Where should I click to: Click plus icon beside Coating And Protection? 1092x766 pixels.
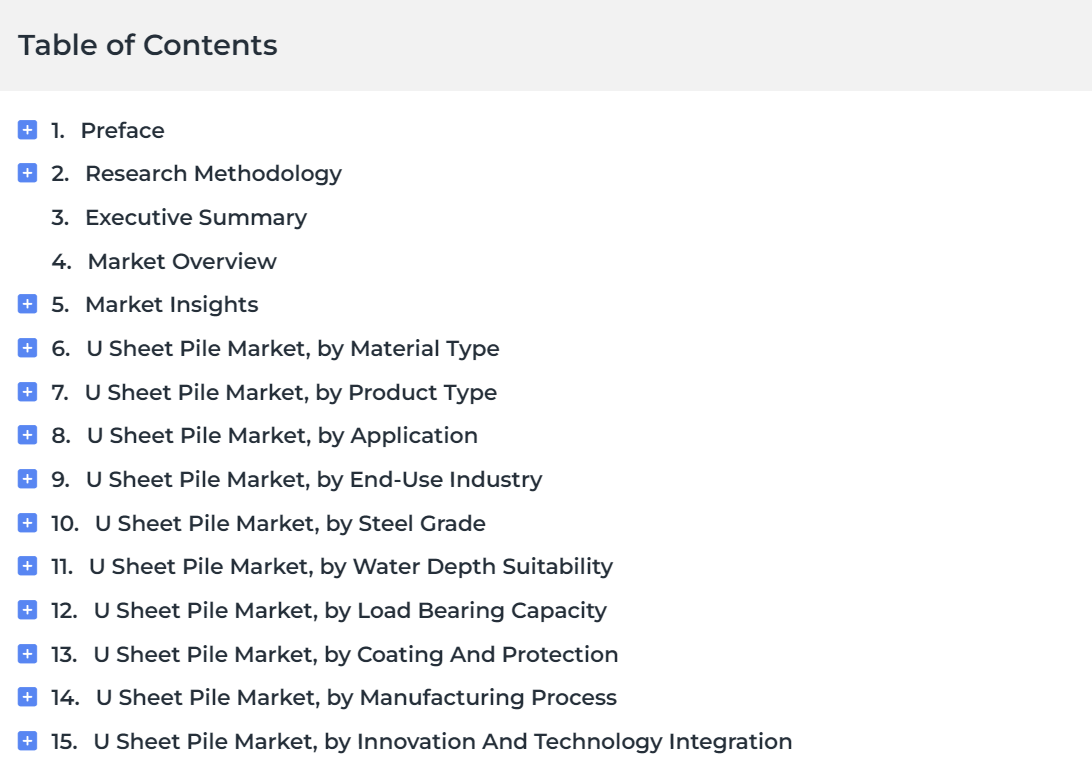pos(28,654)
